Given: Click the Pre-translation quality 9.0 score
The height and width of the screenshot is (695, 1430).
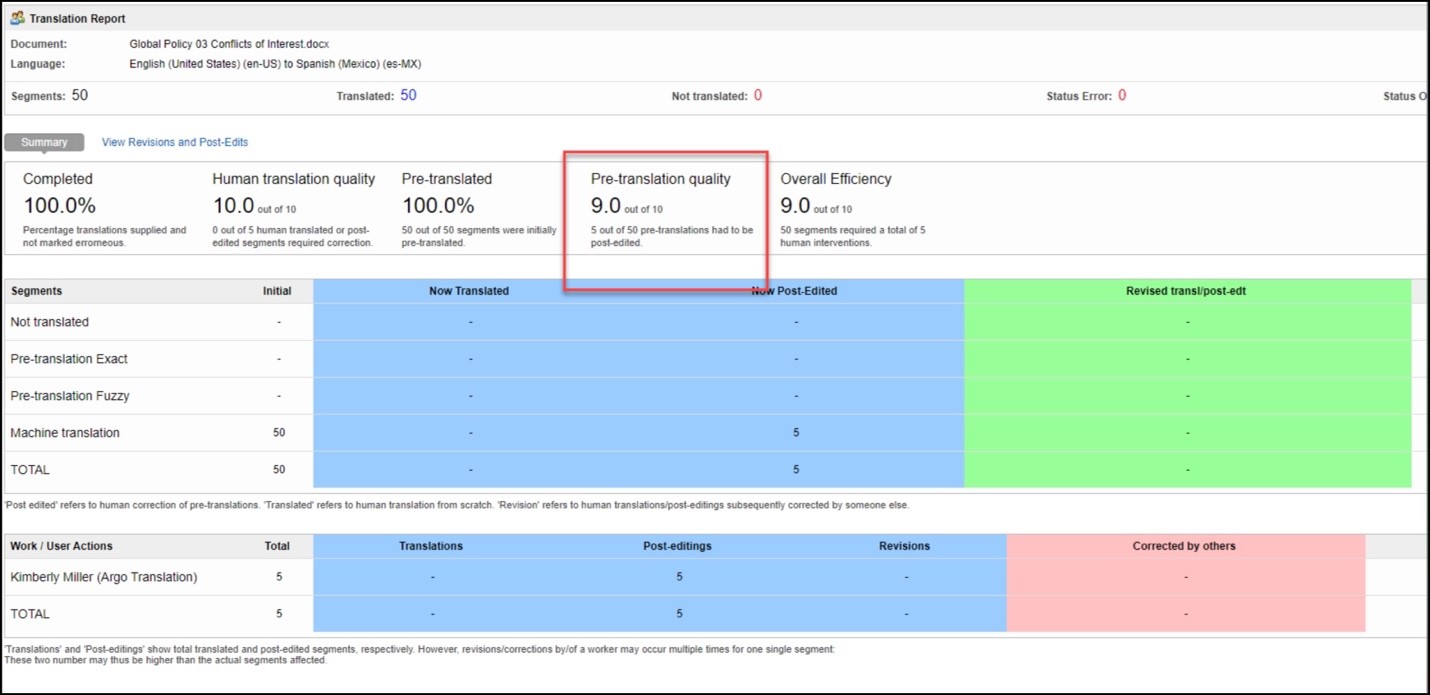Looking at the screenshot, I should click(606, 206).
